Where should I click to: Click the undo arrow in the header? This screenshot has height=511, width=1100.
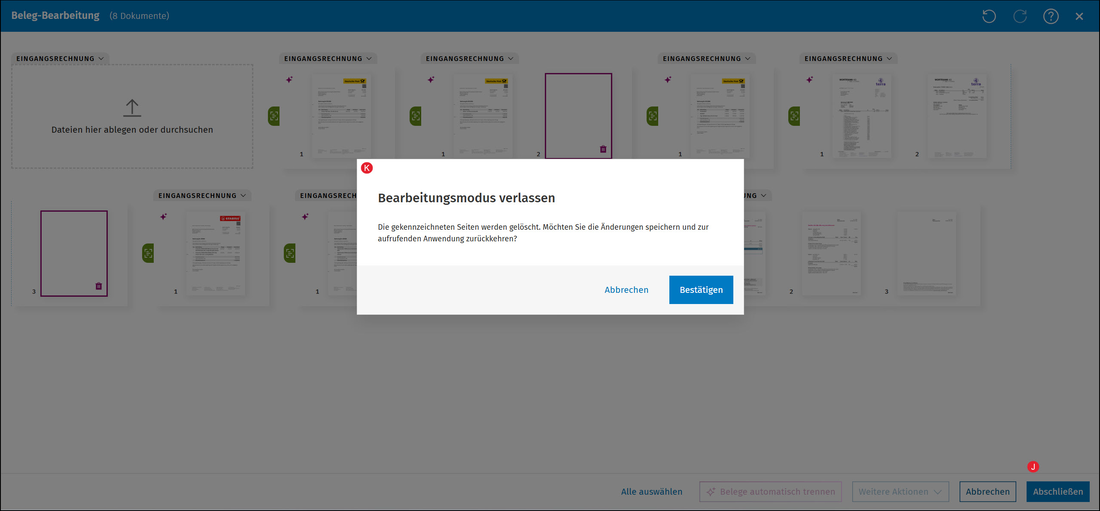[x=989, y=16]
